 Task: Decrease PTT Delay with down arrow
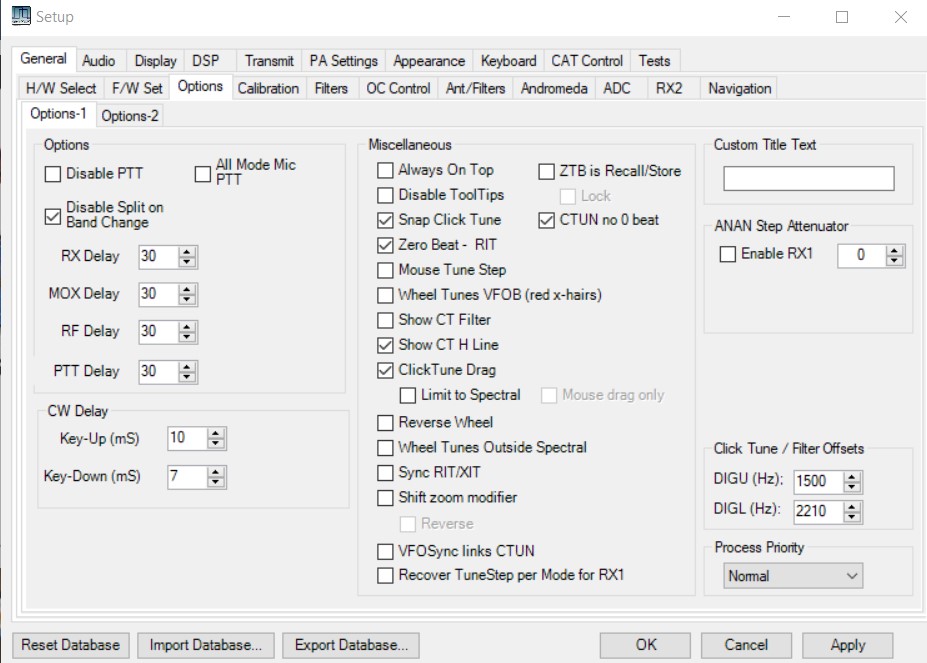click(x=187, y=376)
